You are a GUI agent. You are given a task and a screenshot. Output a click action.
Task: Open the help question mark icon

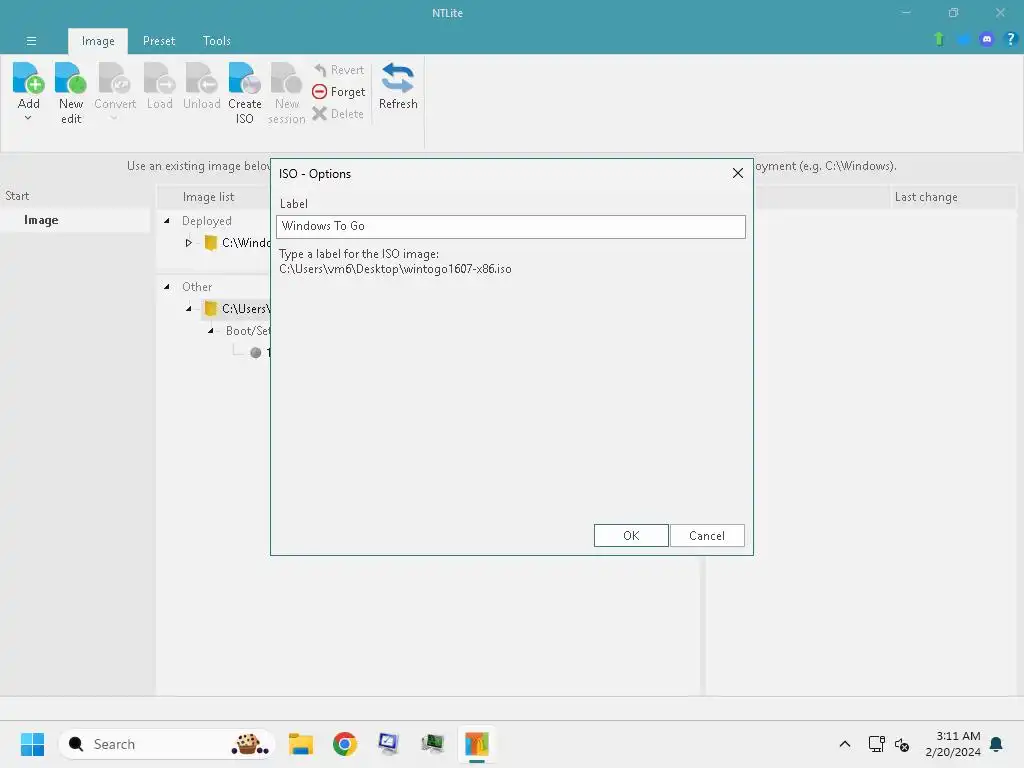pyautogui.click(x=1010, y=39)
